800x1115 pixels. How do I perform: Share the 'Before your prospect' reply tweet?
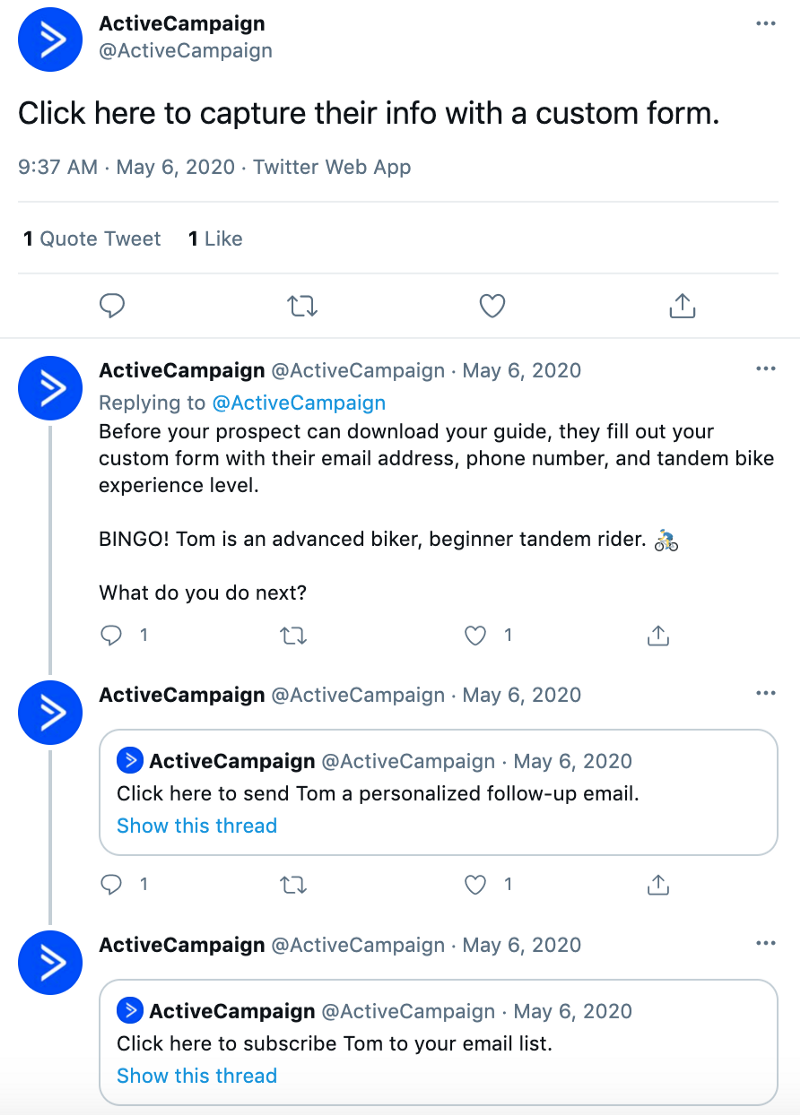point(658,635)
